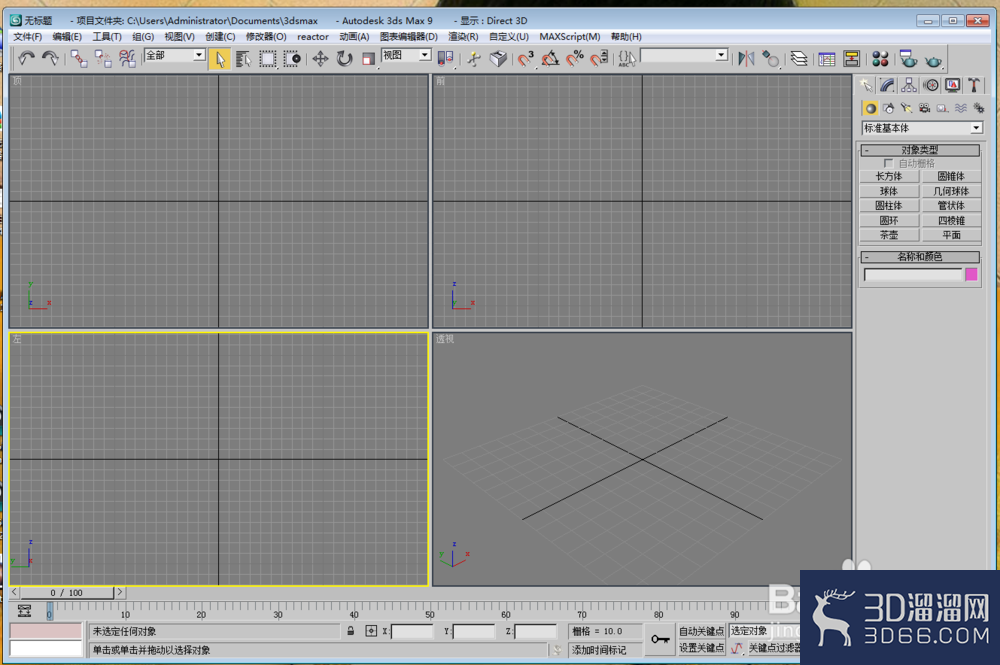
Task: Toggle the 3D Snaps magnet icon
Action: [x=526, y=59]
